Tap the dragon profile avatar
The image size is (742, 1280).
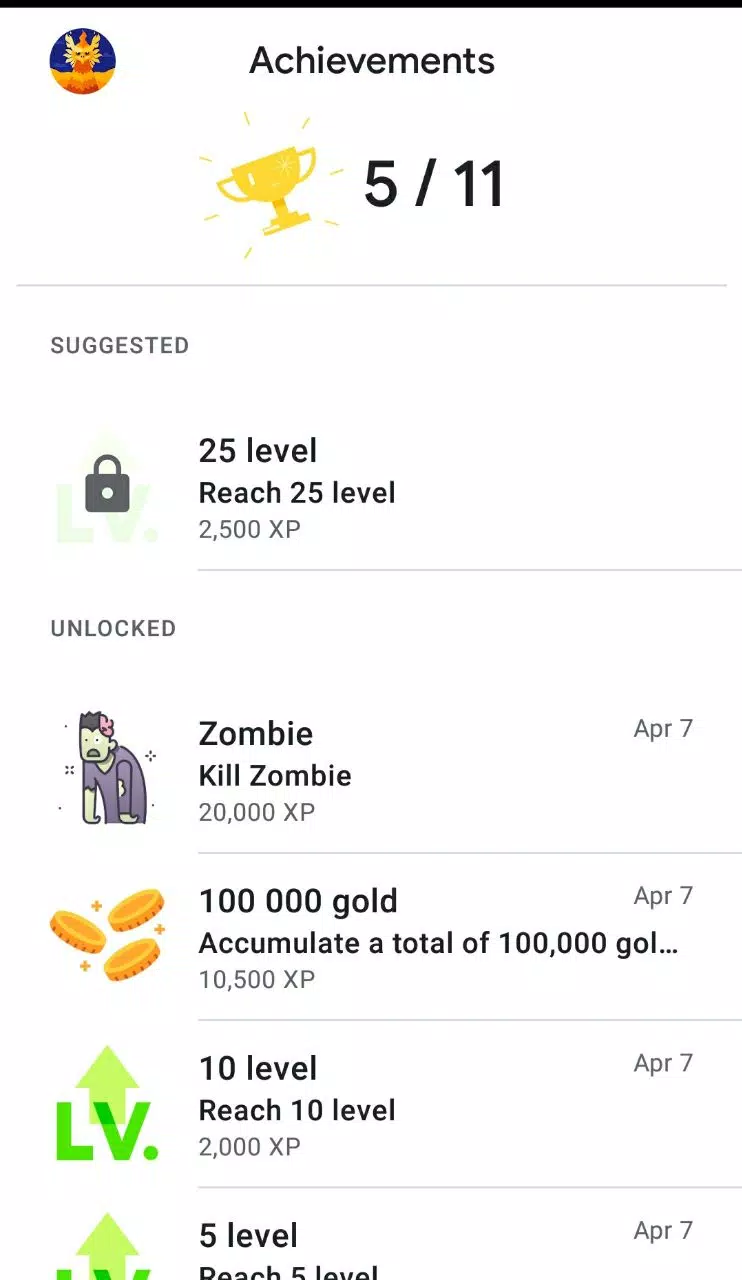click(x=83, y=62)
